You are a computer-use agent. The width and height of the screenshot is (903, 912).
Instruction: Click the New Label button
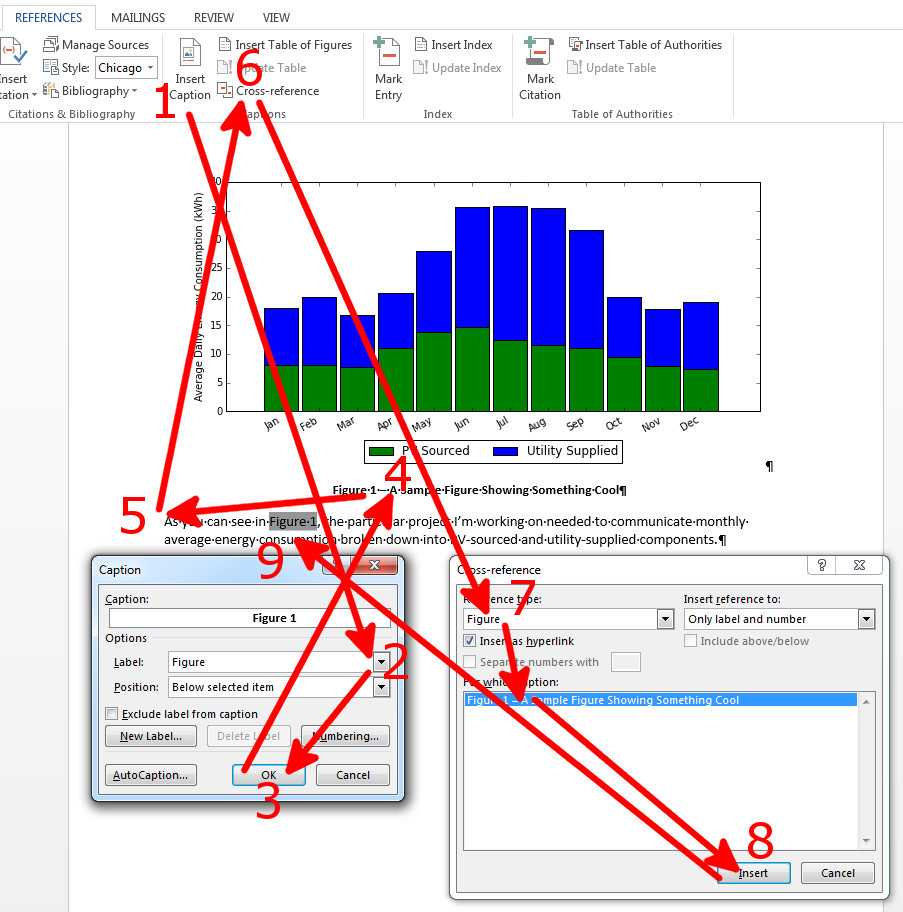pos(150,736)
